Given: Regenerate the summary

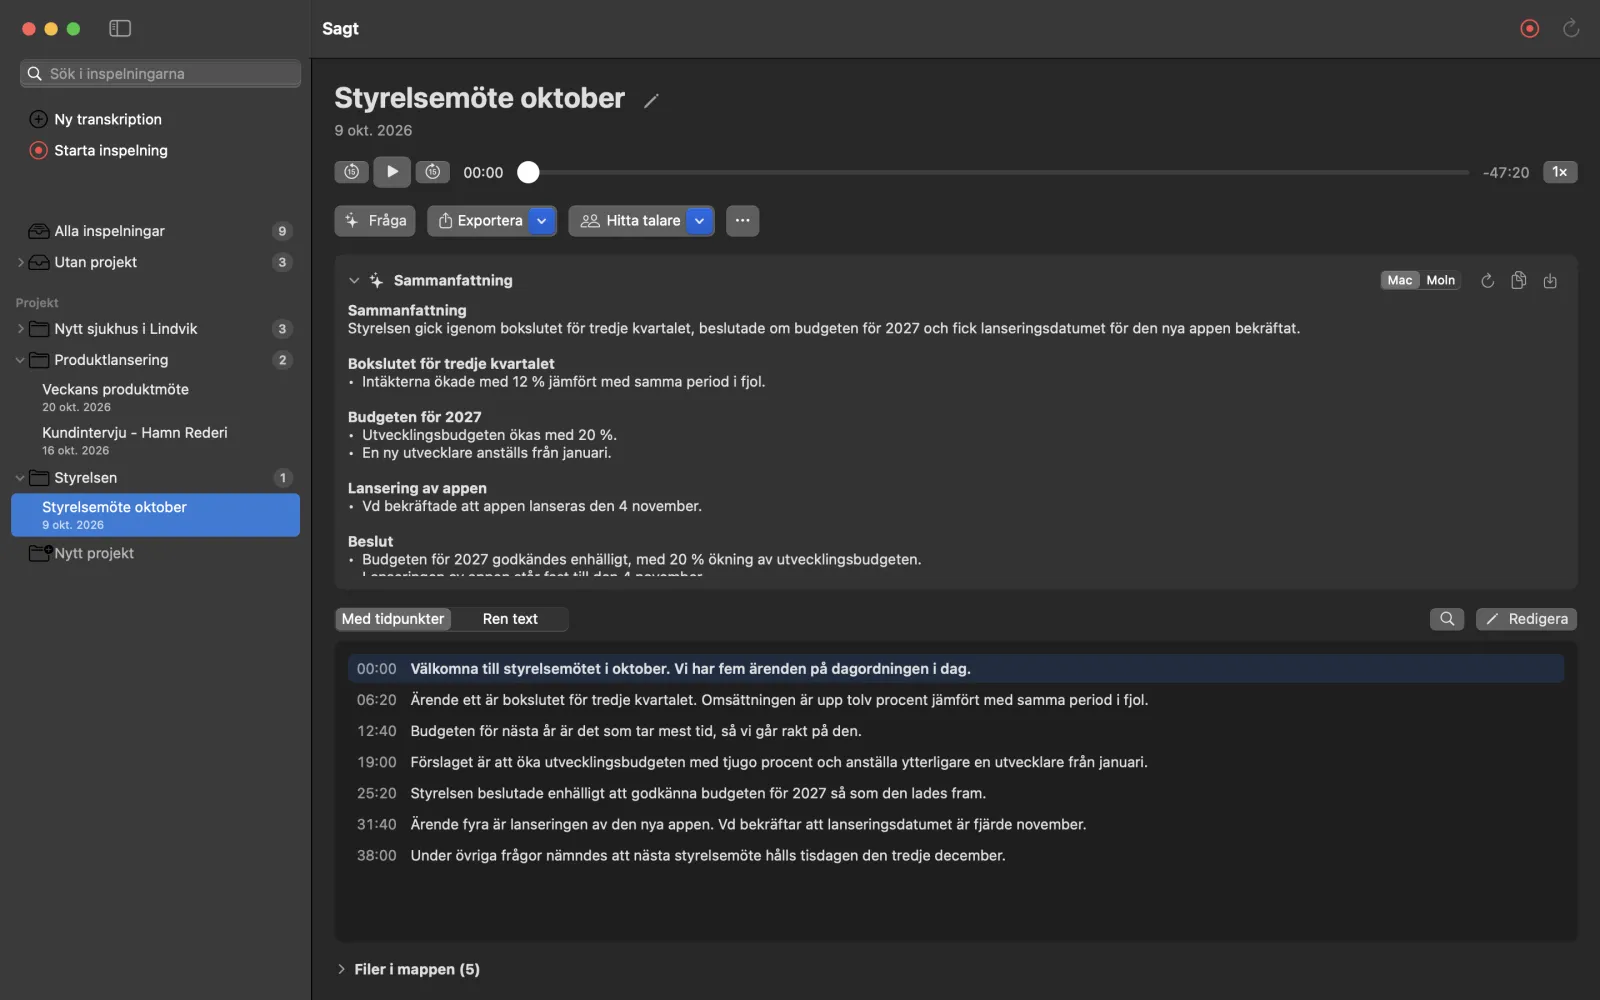Looking at the screenshot, I should (1487, 281).
